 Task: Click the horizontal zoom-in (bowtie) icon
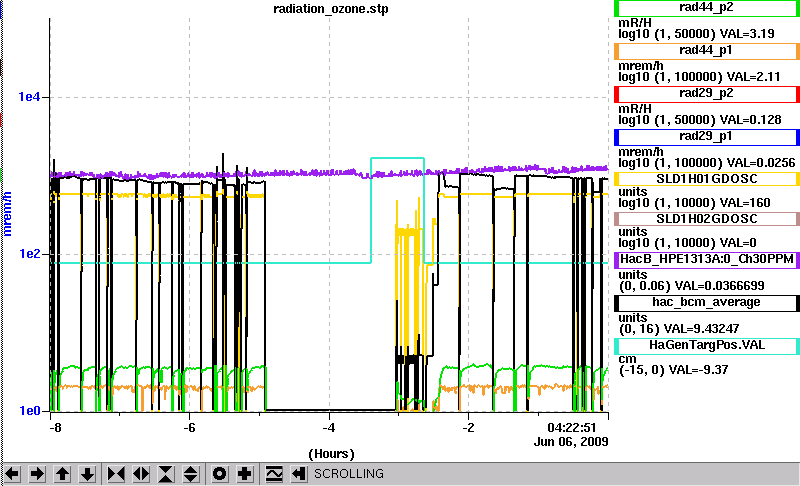tap(116, 474)
